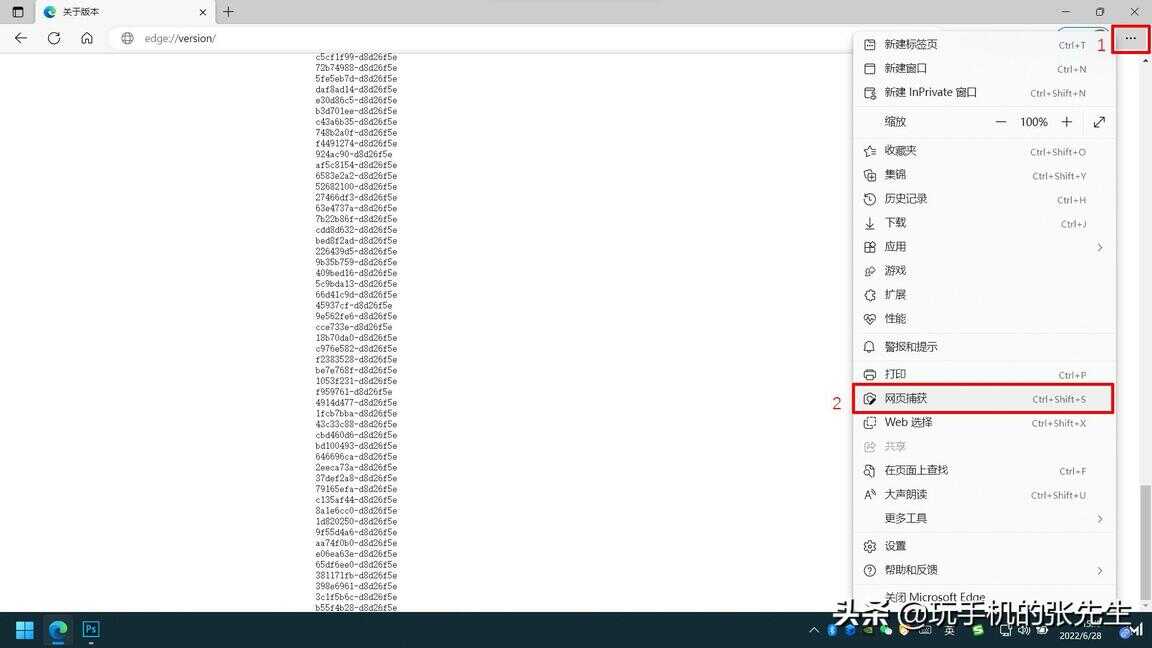Image resolution: width=1152 pixels, height=648 pixels.
Task: Select 网页捕获 web capture
Action: (983, 399)
